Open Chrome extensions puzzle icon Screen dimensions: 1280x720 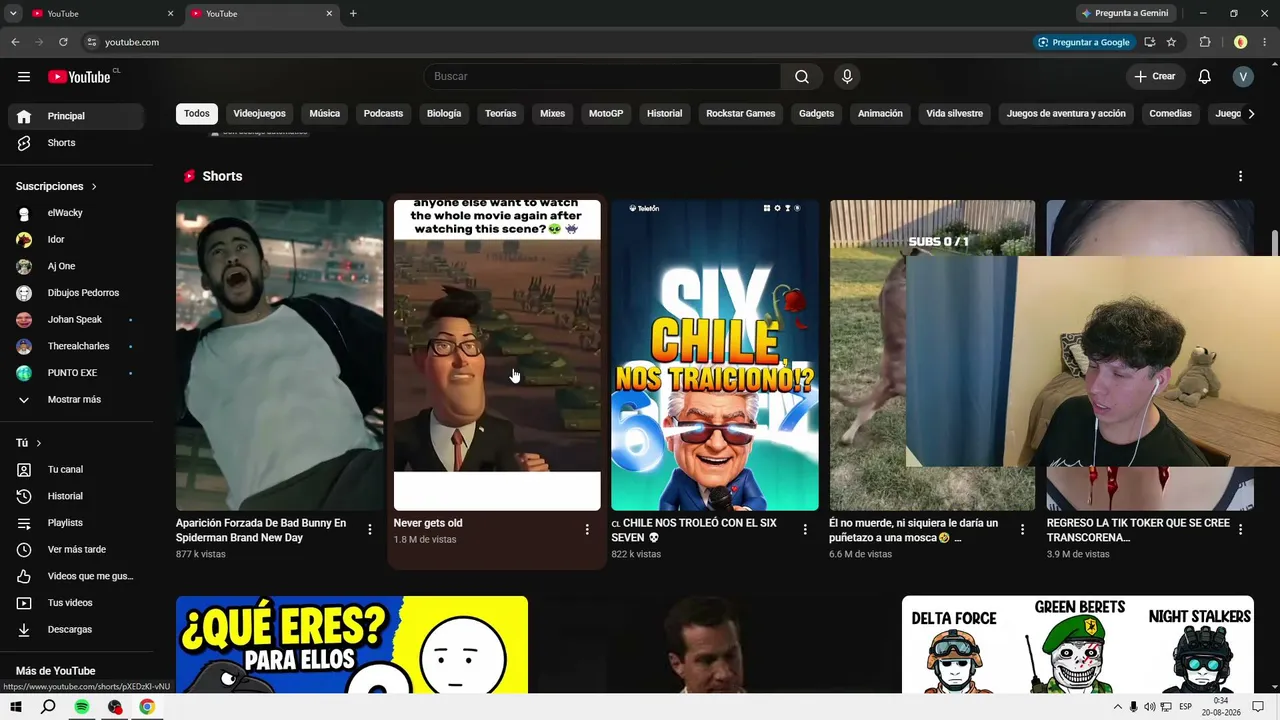1205,42
